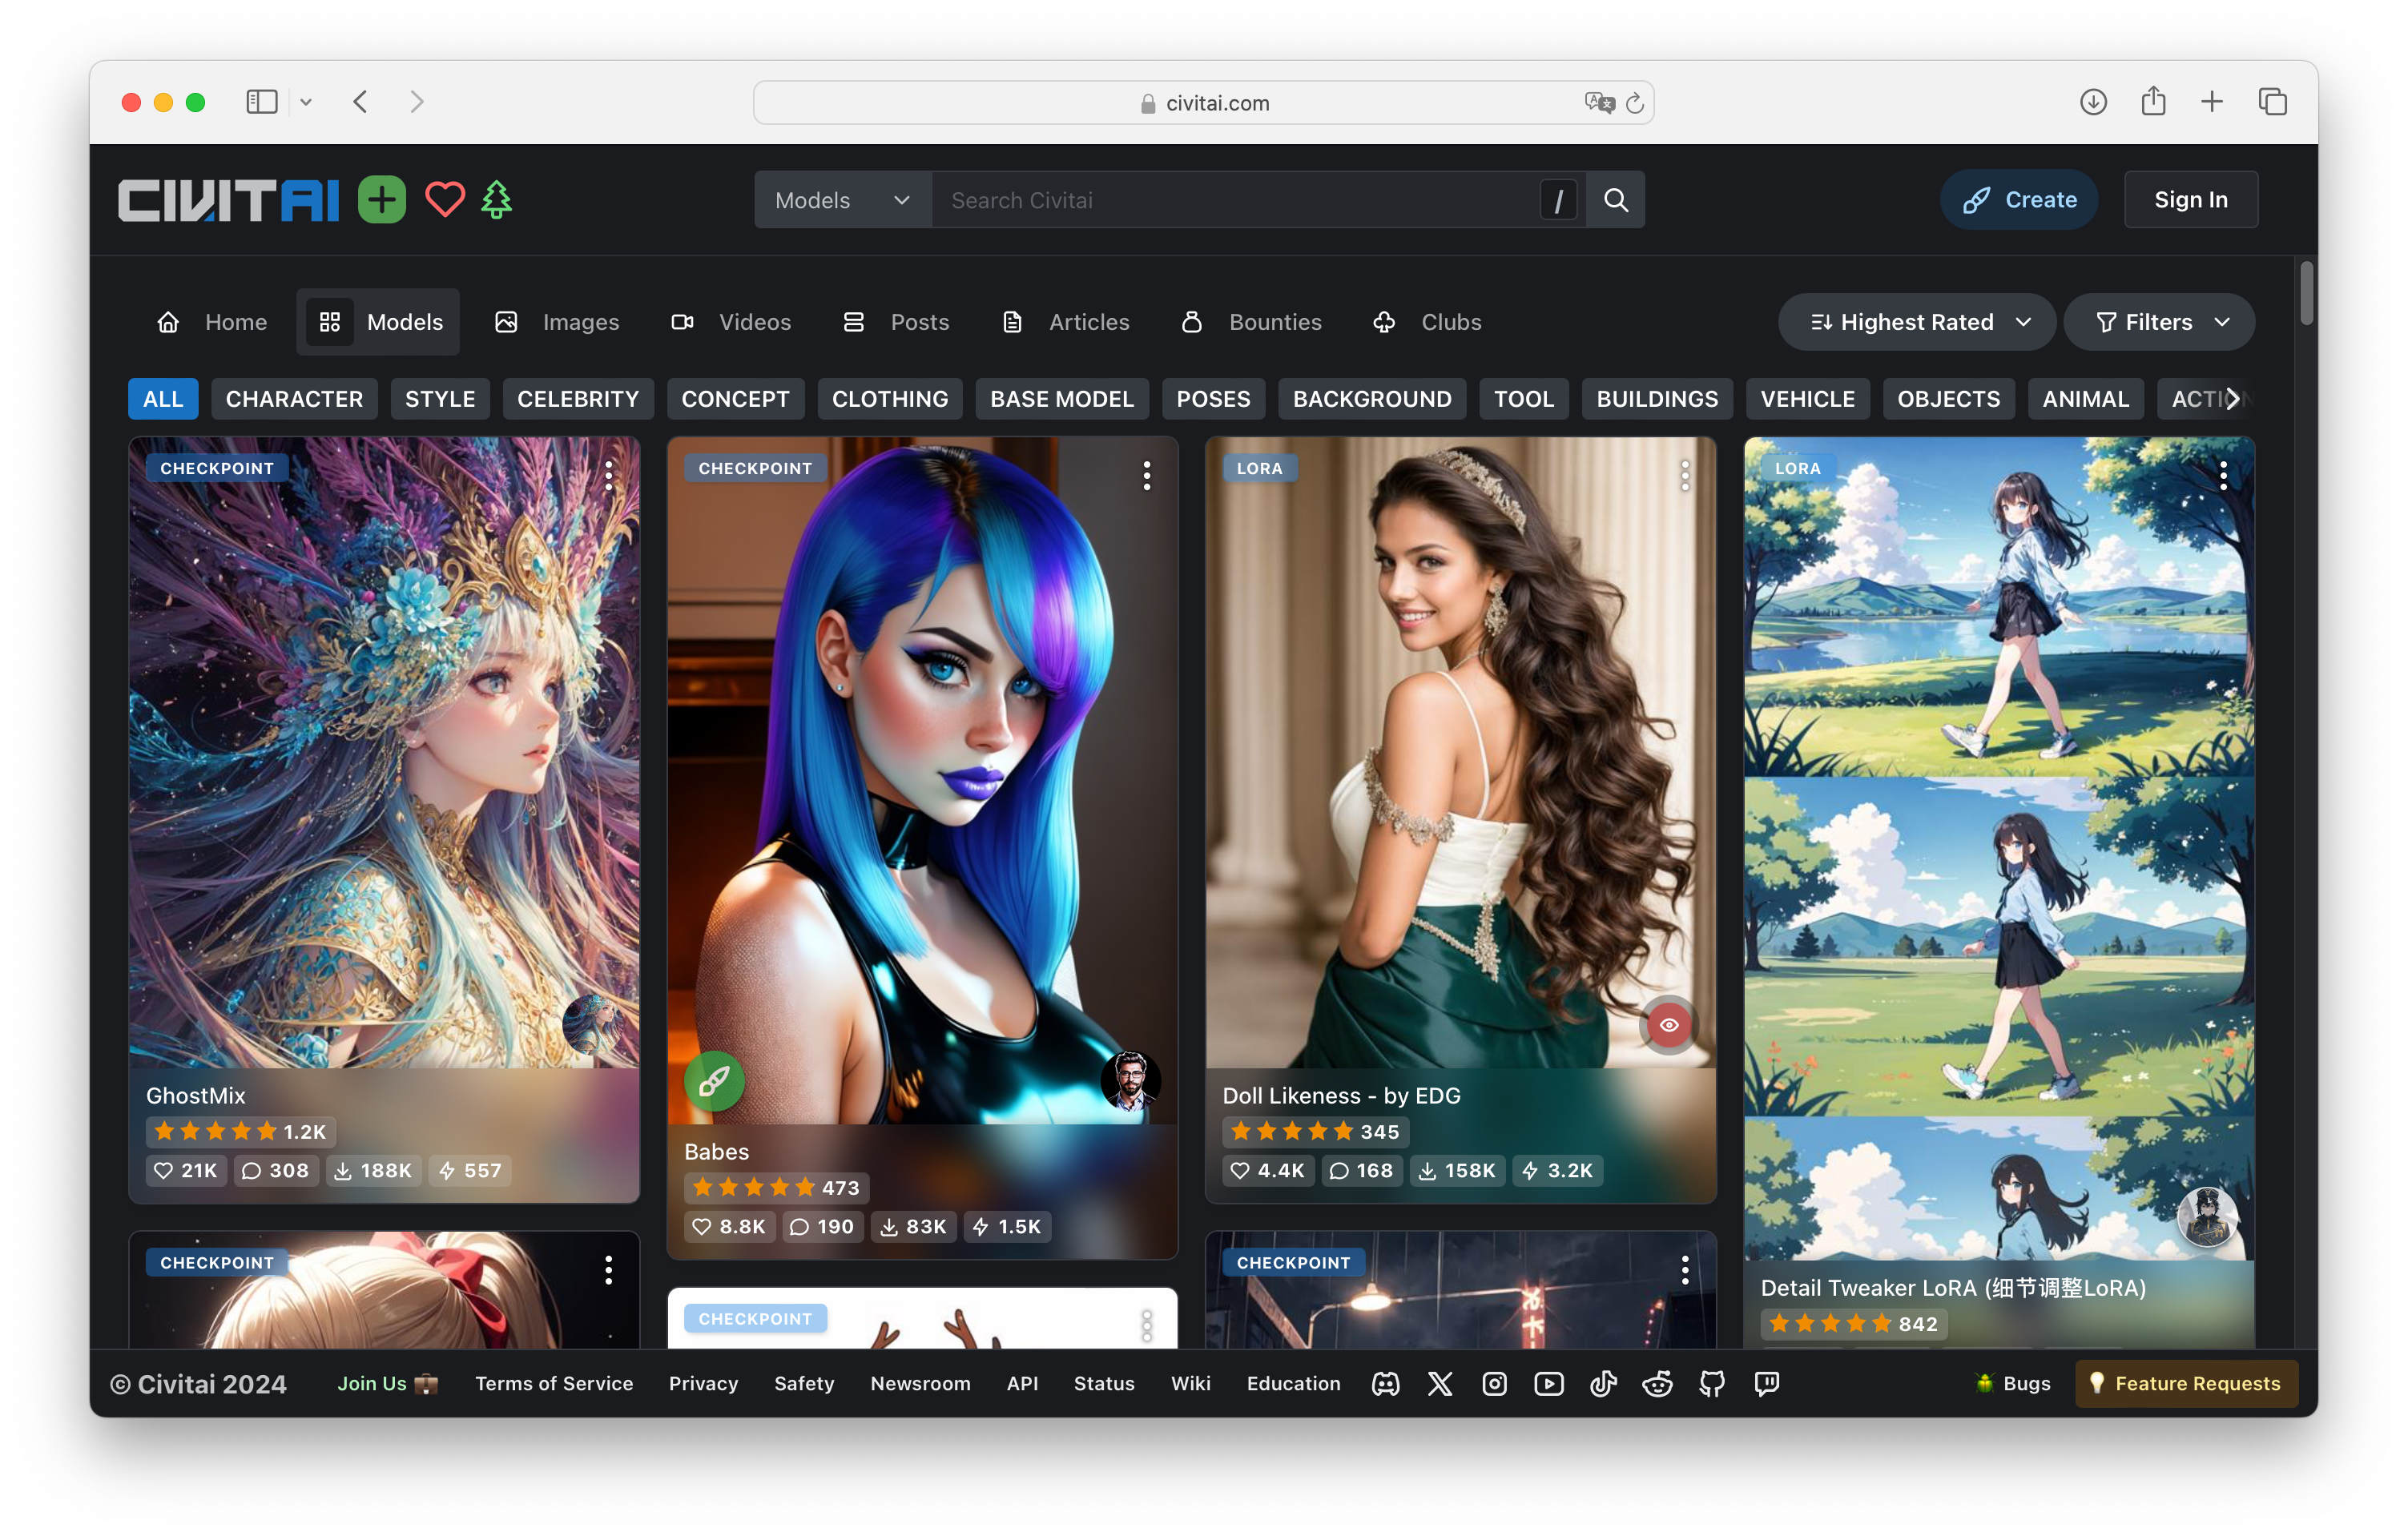Viewport: 2408px width, 1536px height.
Task: Click the Christmas tree icon in navbar
Action: [497, 199]
